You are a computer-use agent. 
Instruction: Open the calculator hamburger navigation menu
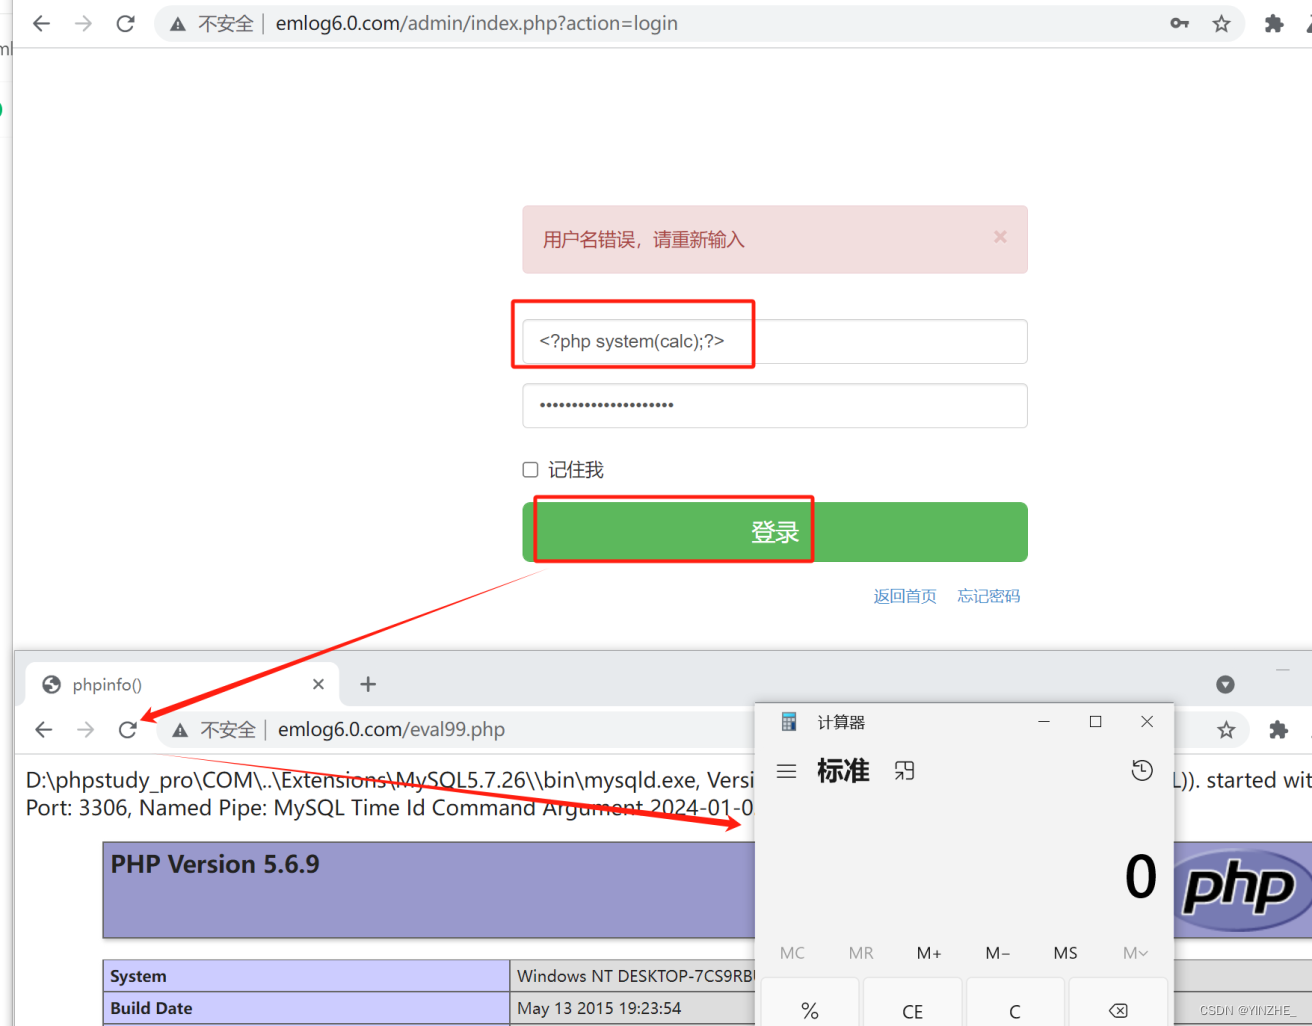click(787, 771)
